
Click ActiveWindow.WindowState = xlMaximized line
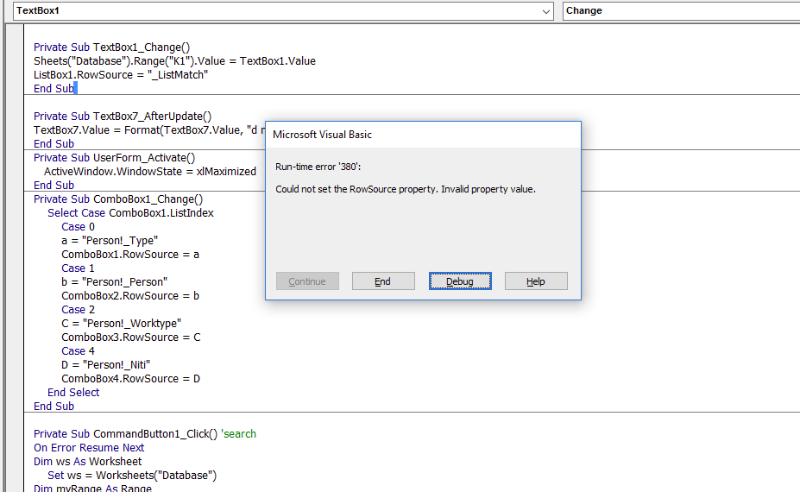pyautogui.click(x=149, y=171)
